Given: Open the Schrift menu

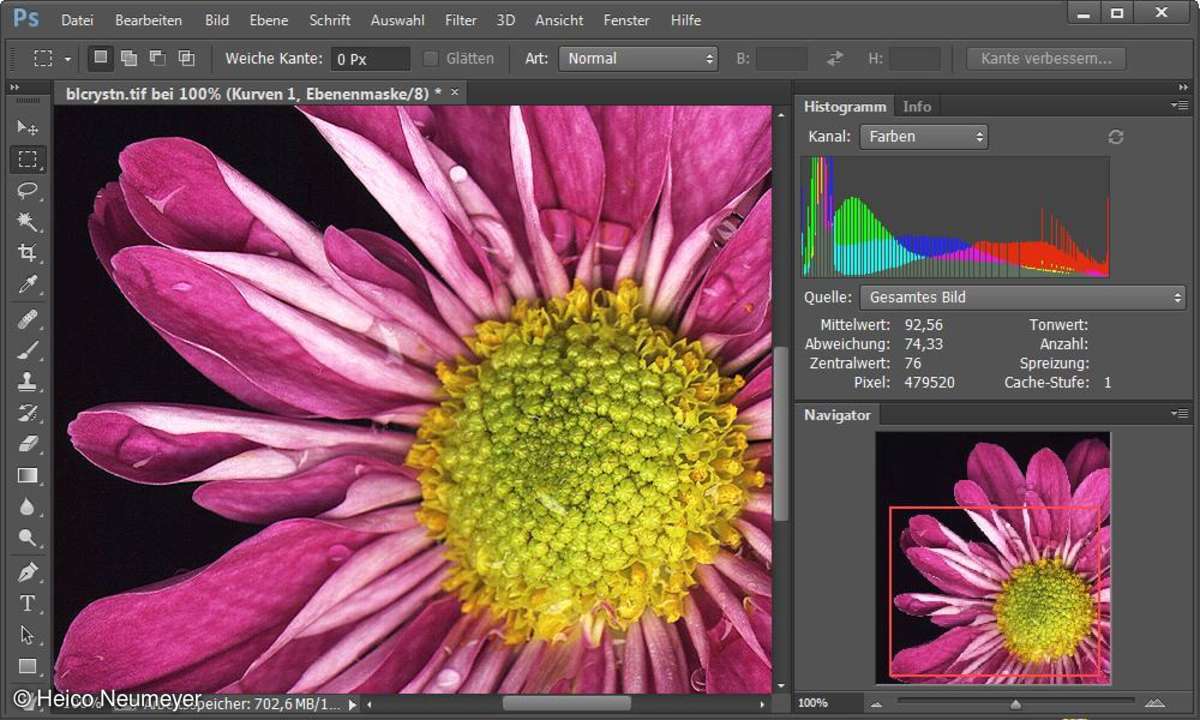Looking at the screenshot, I should click(330, 19).
